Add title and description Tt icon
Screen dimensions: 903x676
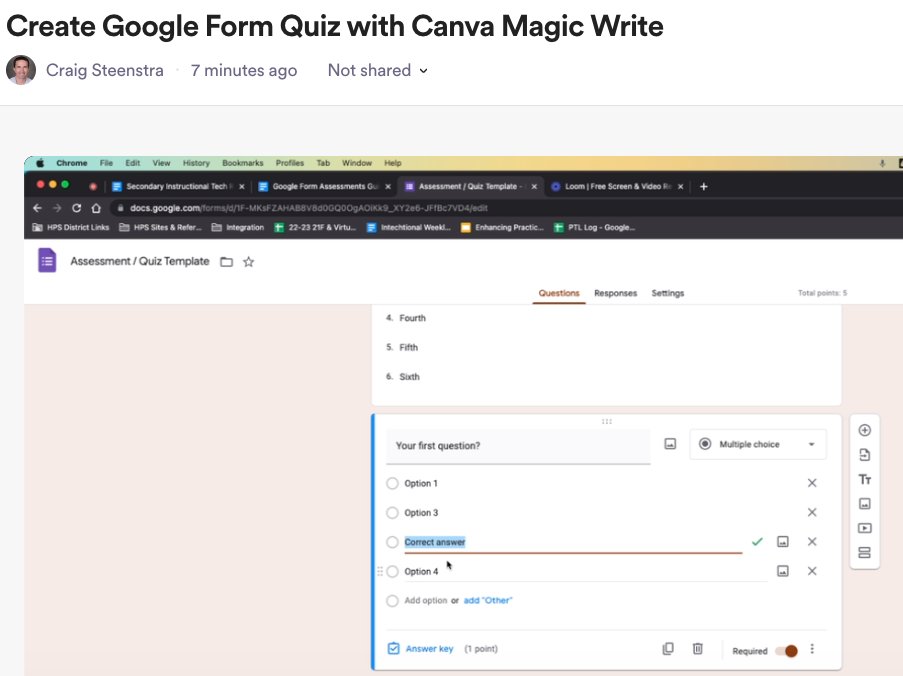point(864,479)
